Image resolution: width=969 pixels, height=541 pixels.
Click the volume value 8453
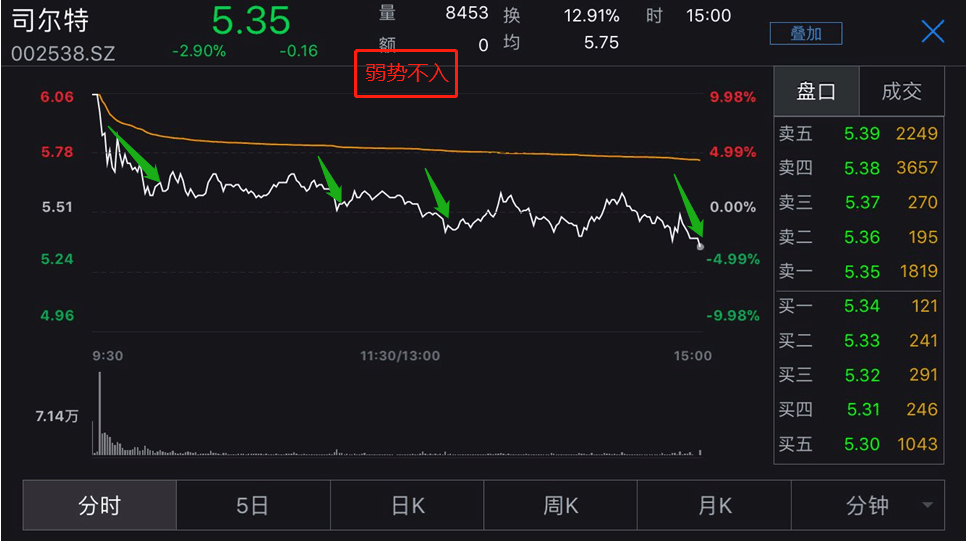click(x=467, y=13)
